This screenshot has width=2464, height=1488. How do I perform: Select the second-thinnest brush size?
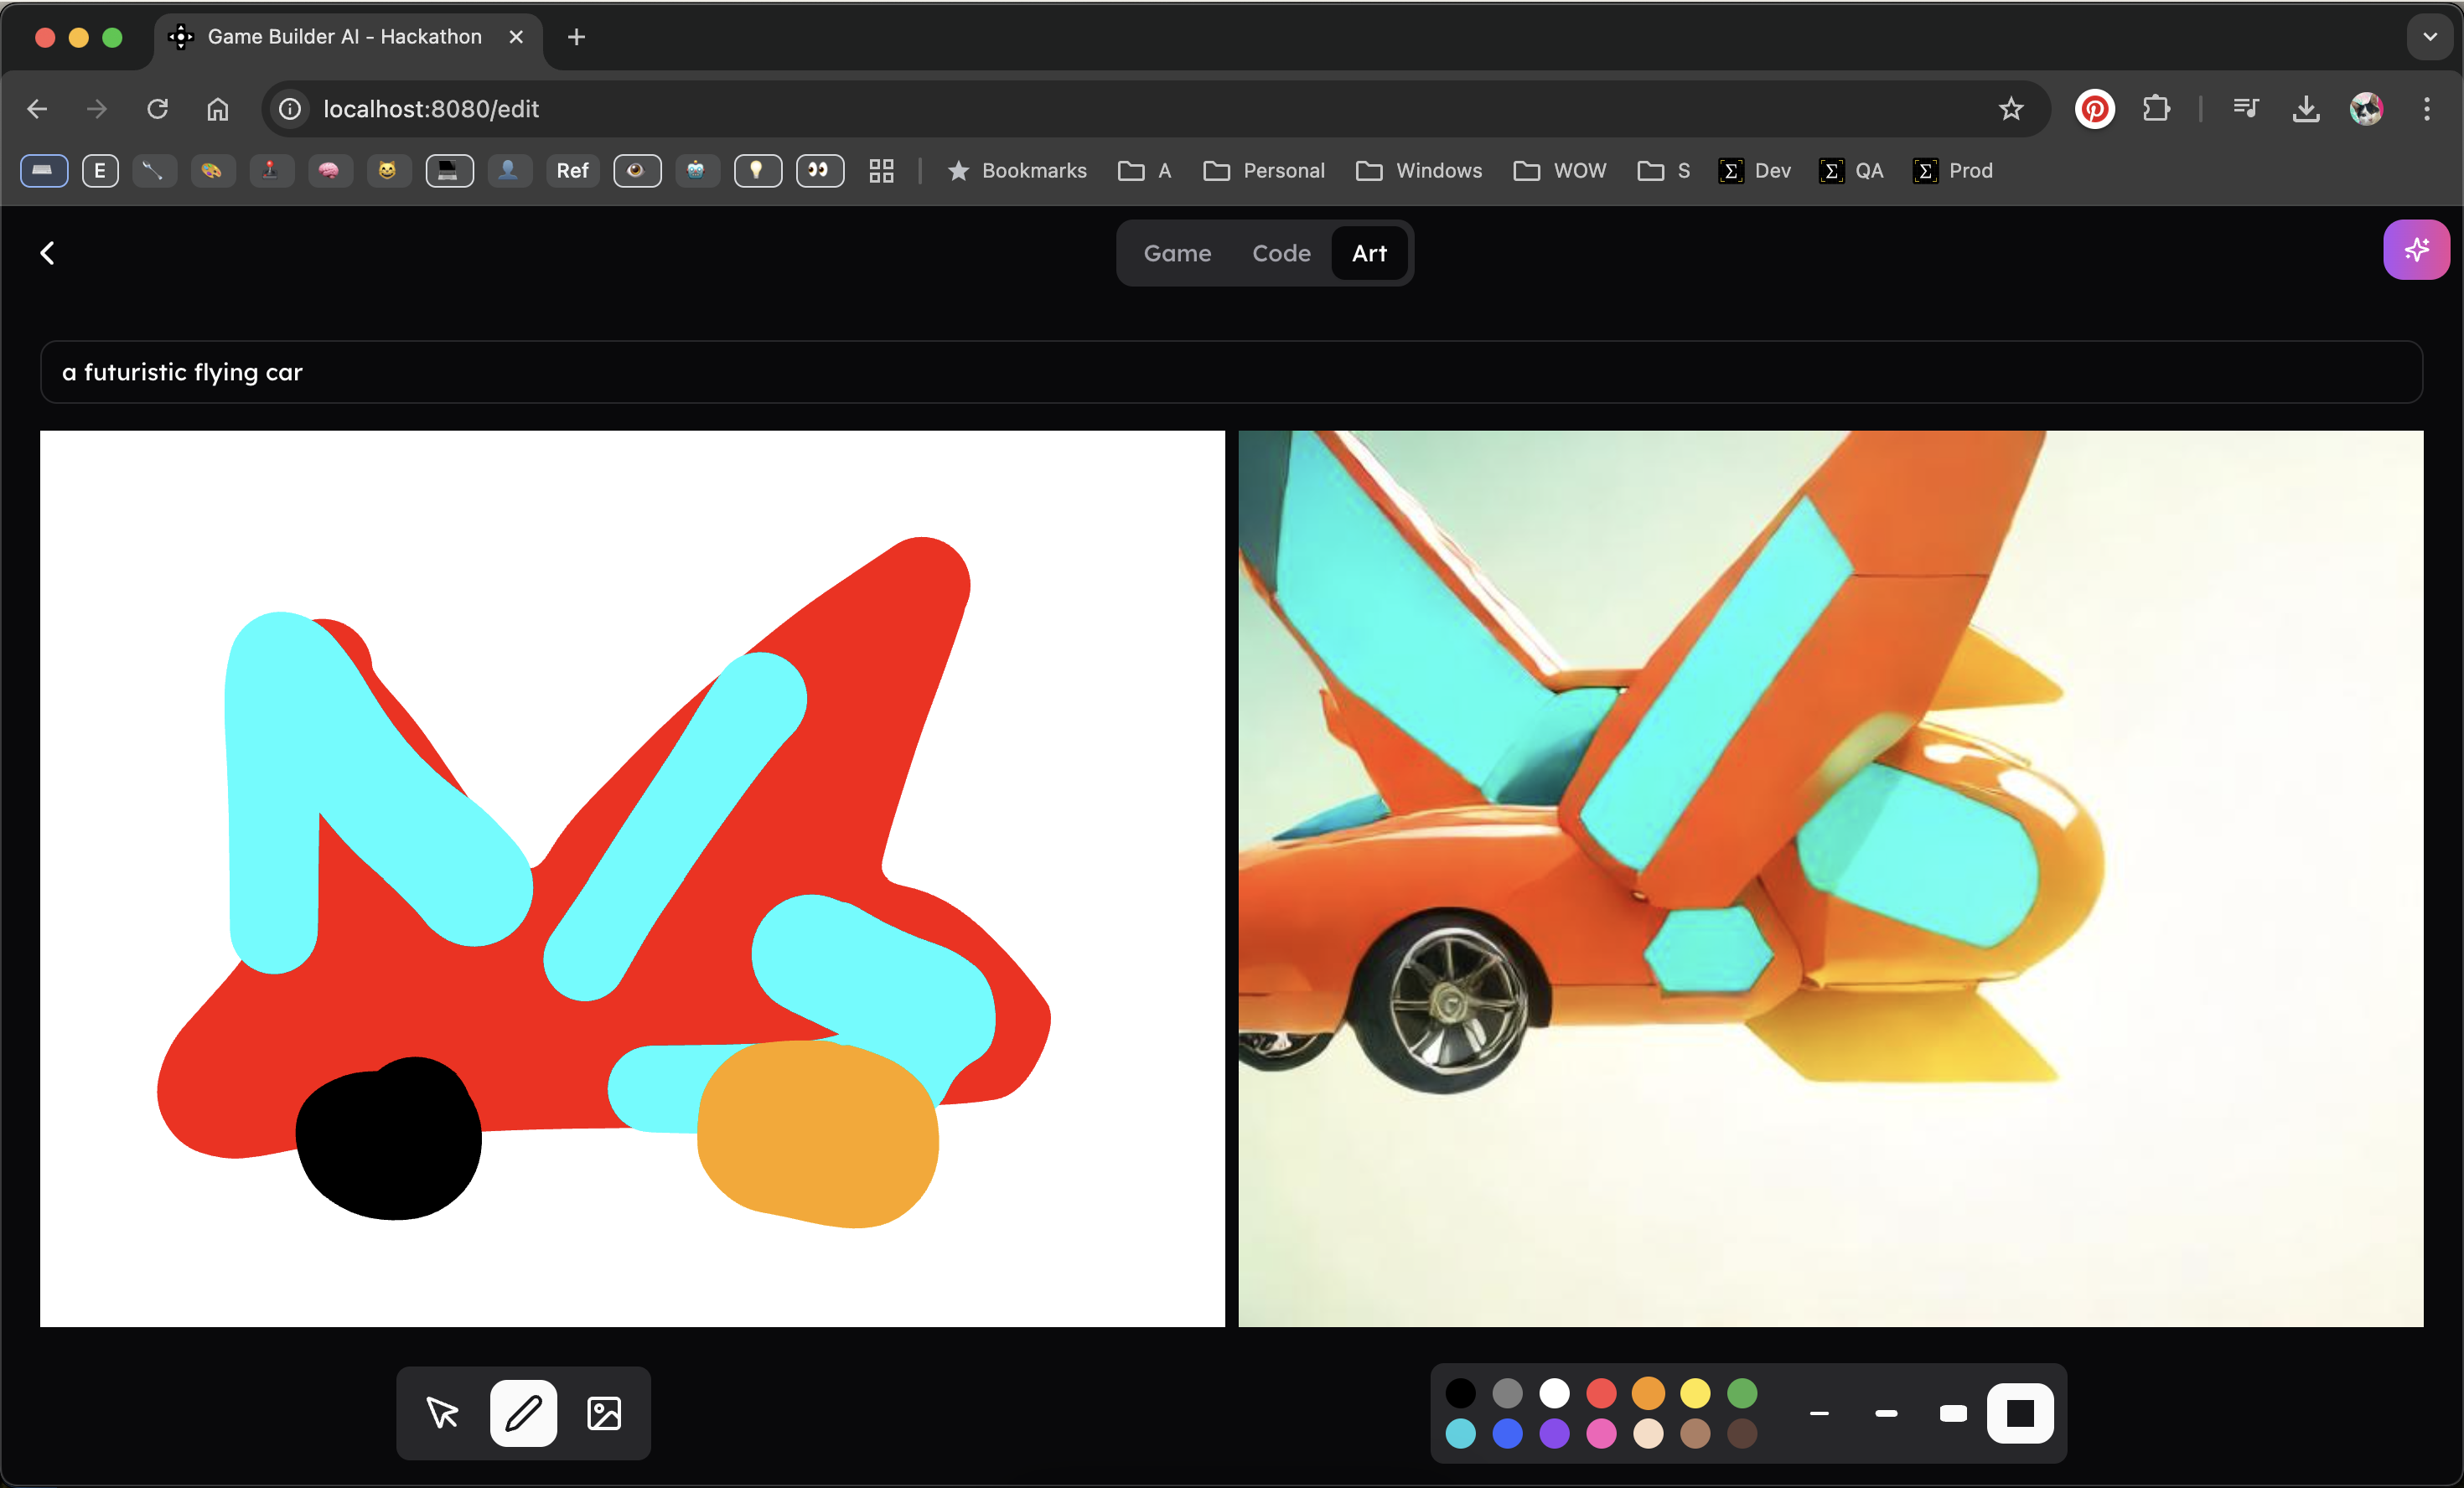tap(1886, 1413)
